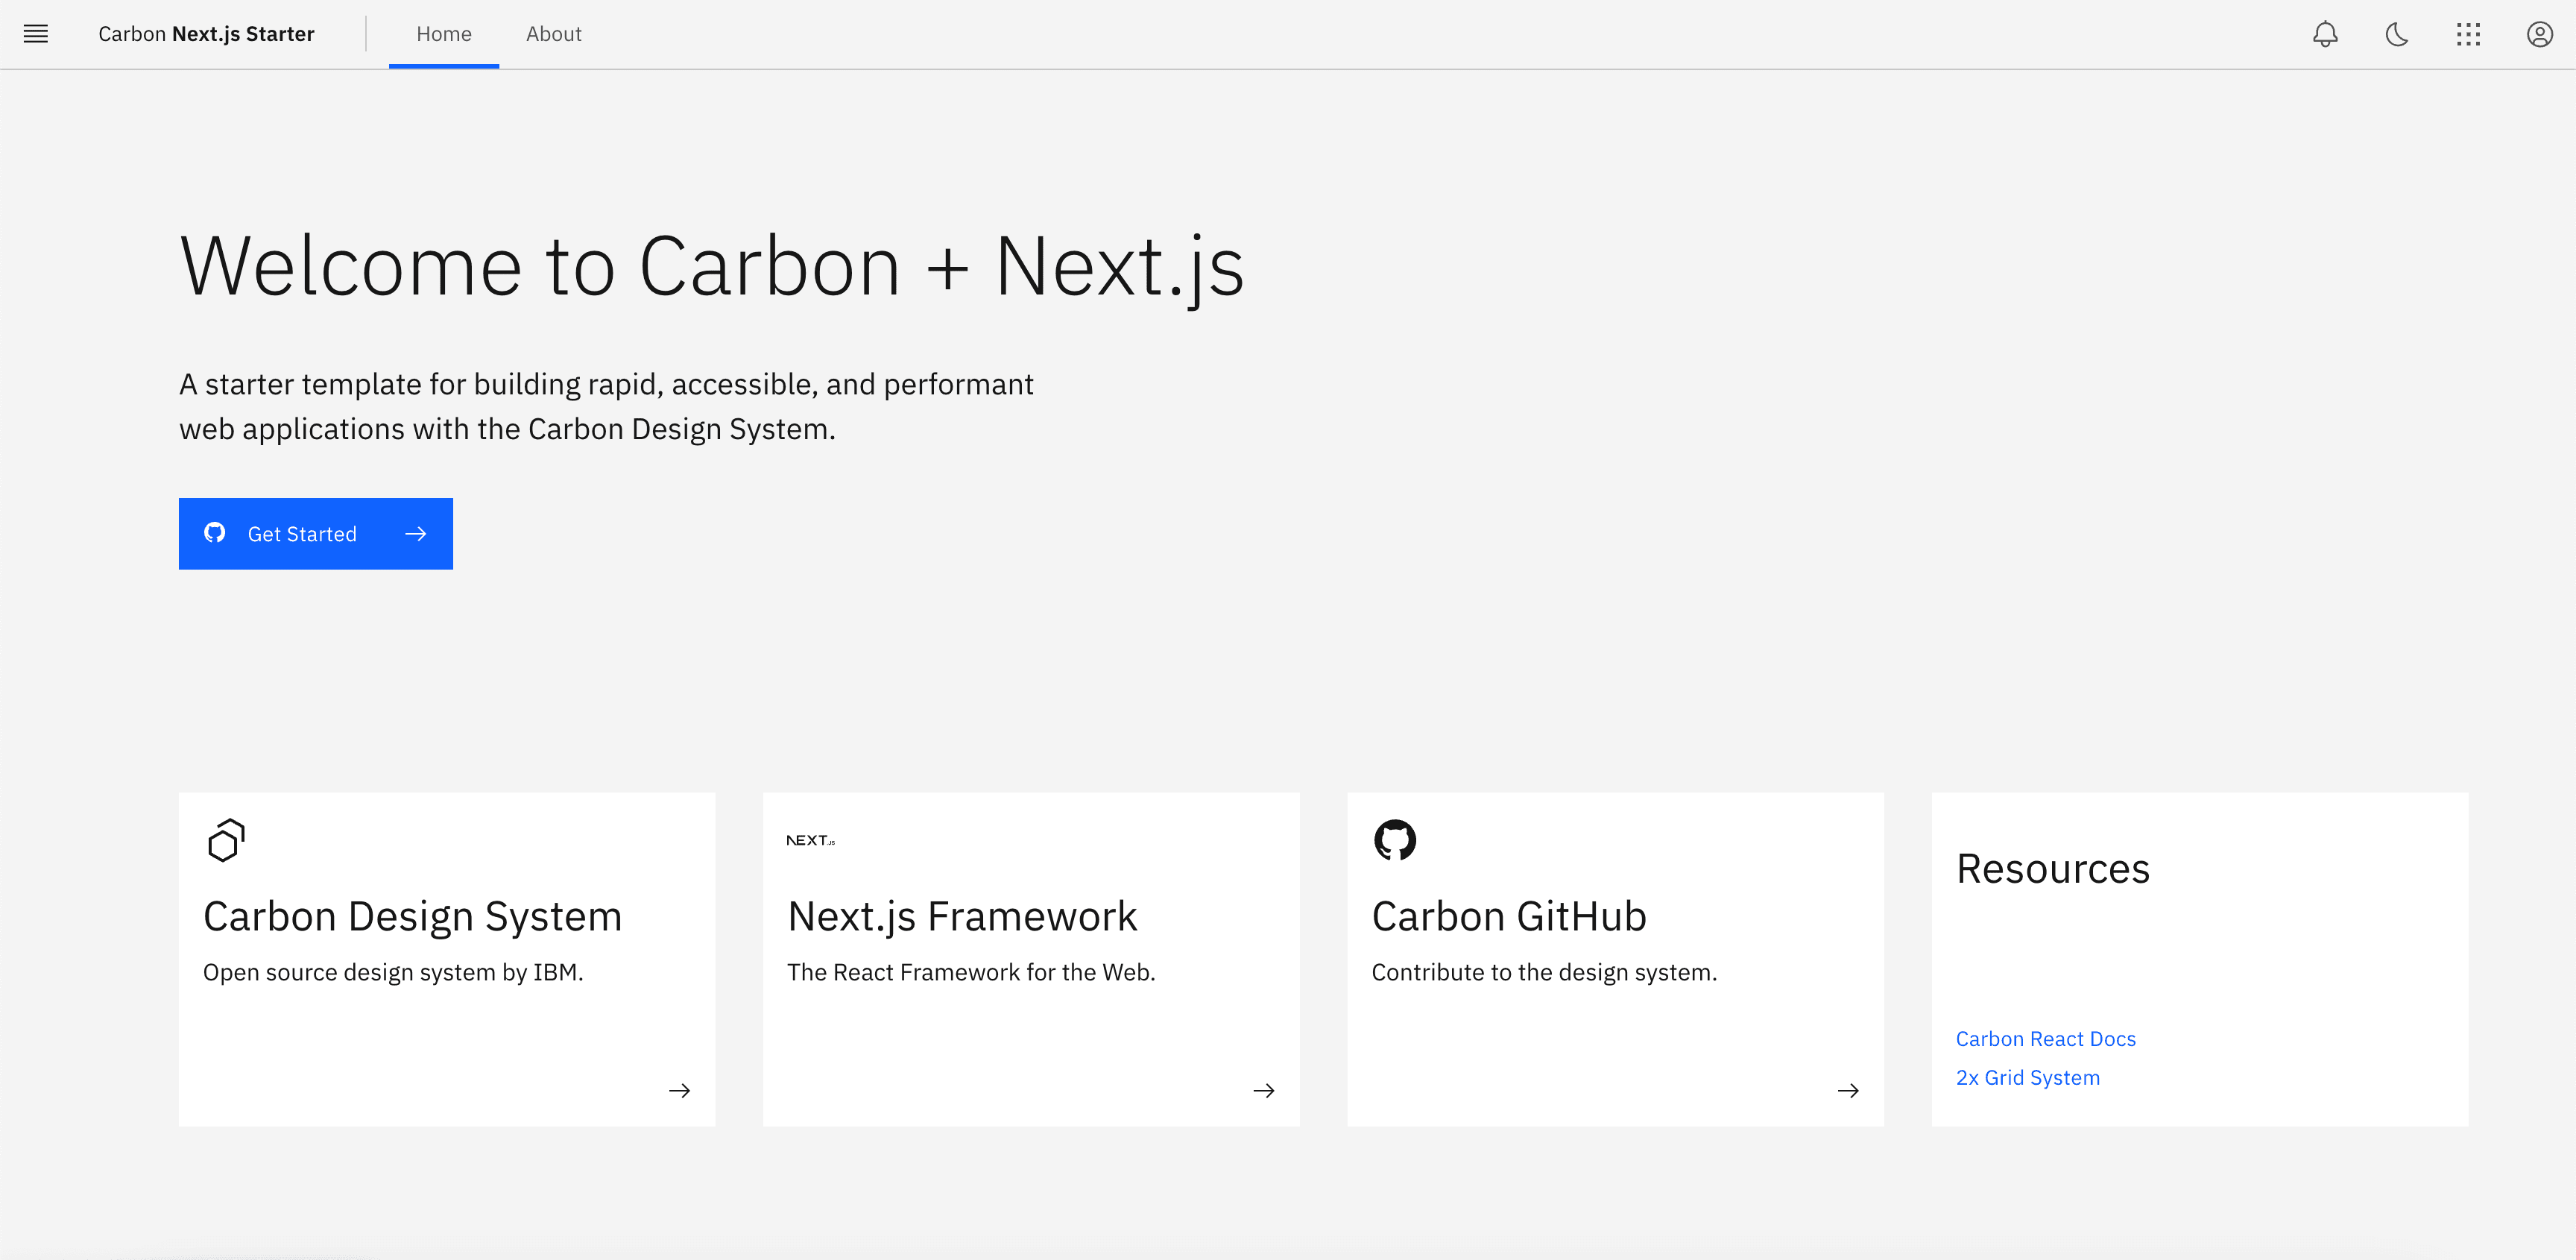Click the arrow on Next.js Framework card

pos(1264,1091)
